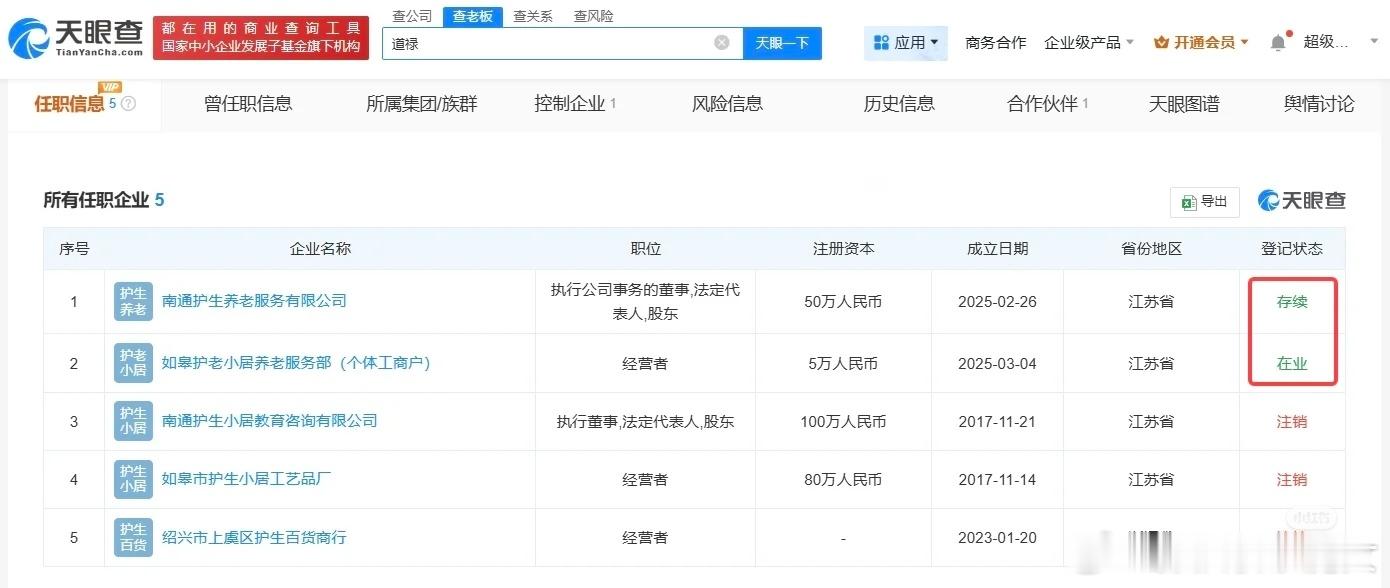Image resolution: width=1390 pixels, height=588 pixels.
Task: Expand the 企业级产品 menu
Action: [1089, 42]
